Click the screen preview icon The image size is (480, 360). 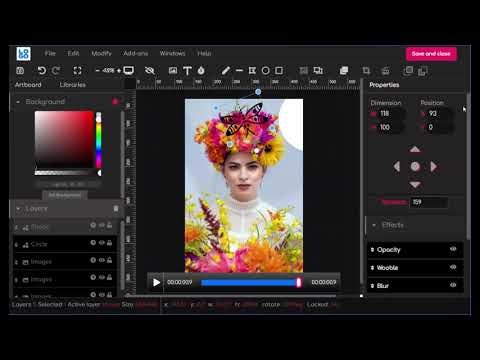(129, 70)
